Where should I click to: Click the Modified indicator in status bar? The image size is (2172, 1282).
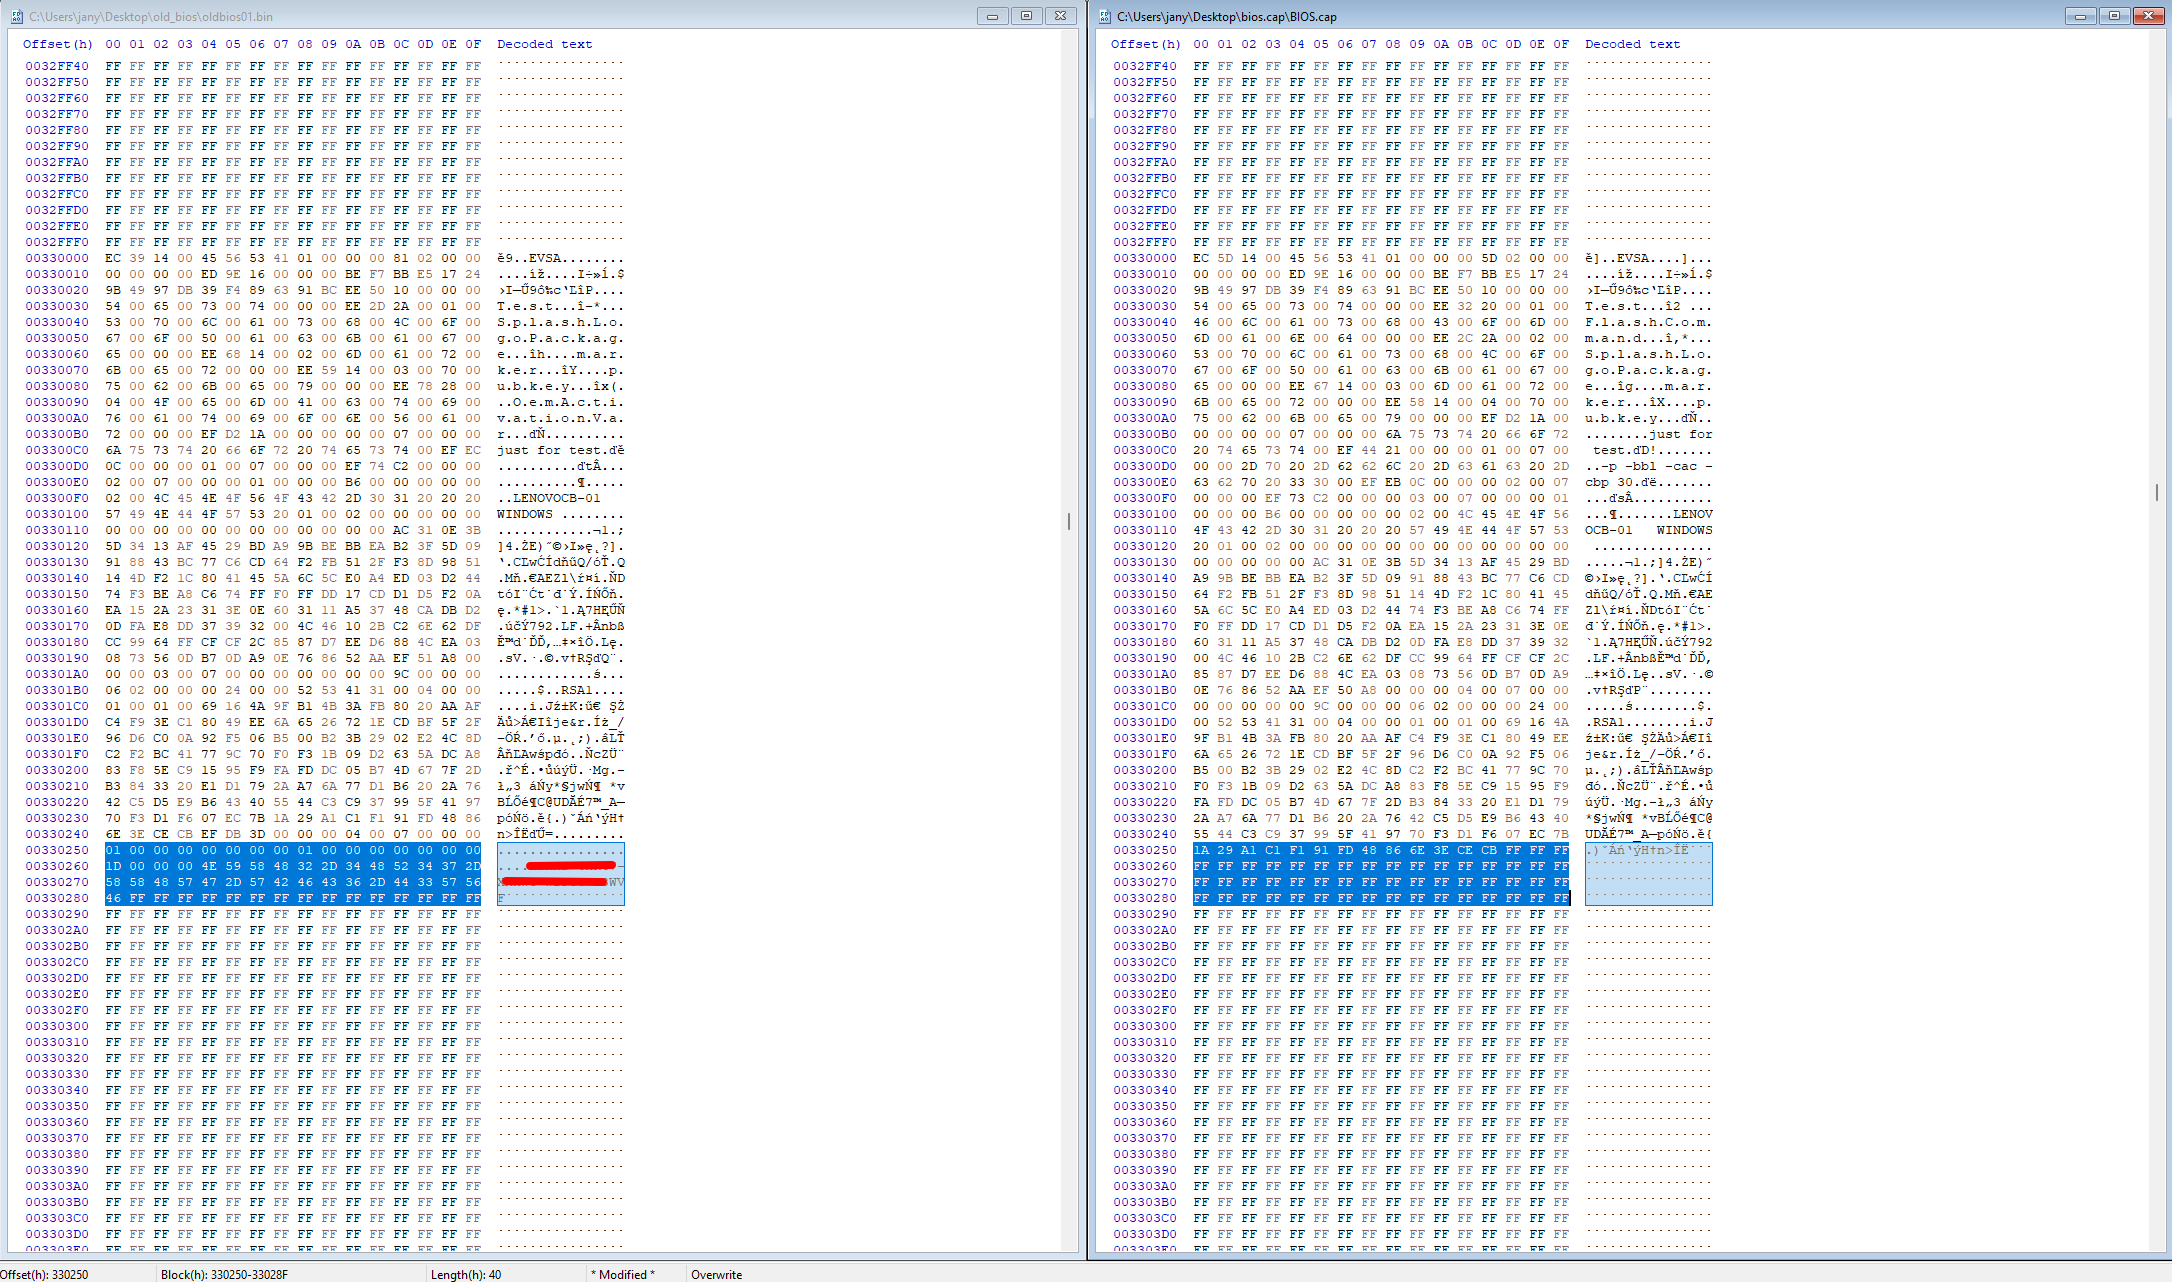point(622,1274)
